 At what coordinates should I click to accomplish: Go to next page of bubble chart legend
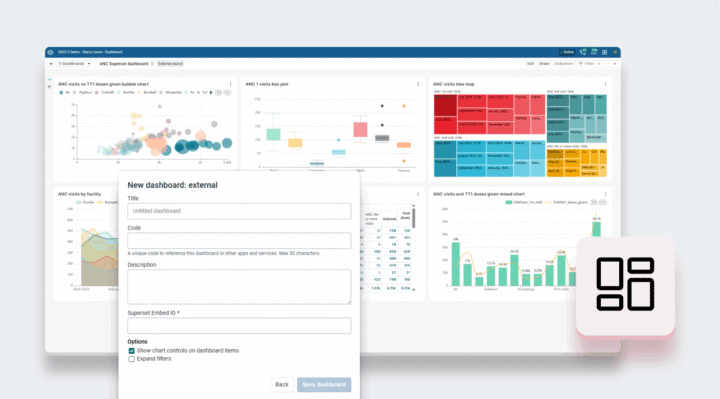211,92
